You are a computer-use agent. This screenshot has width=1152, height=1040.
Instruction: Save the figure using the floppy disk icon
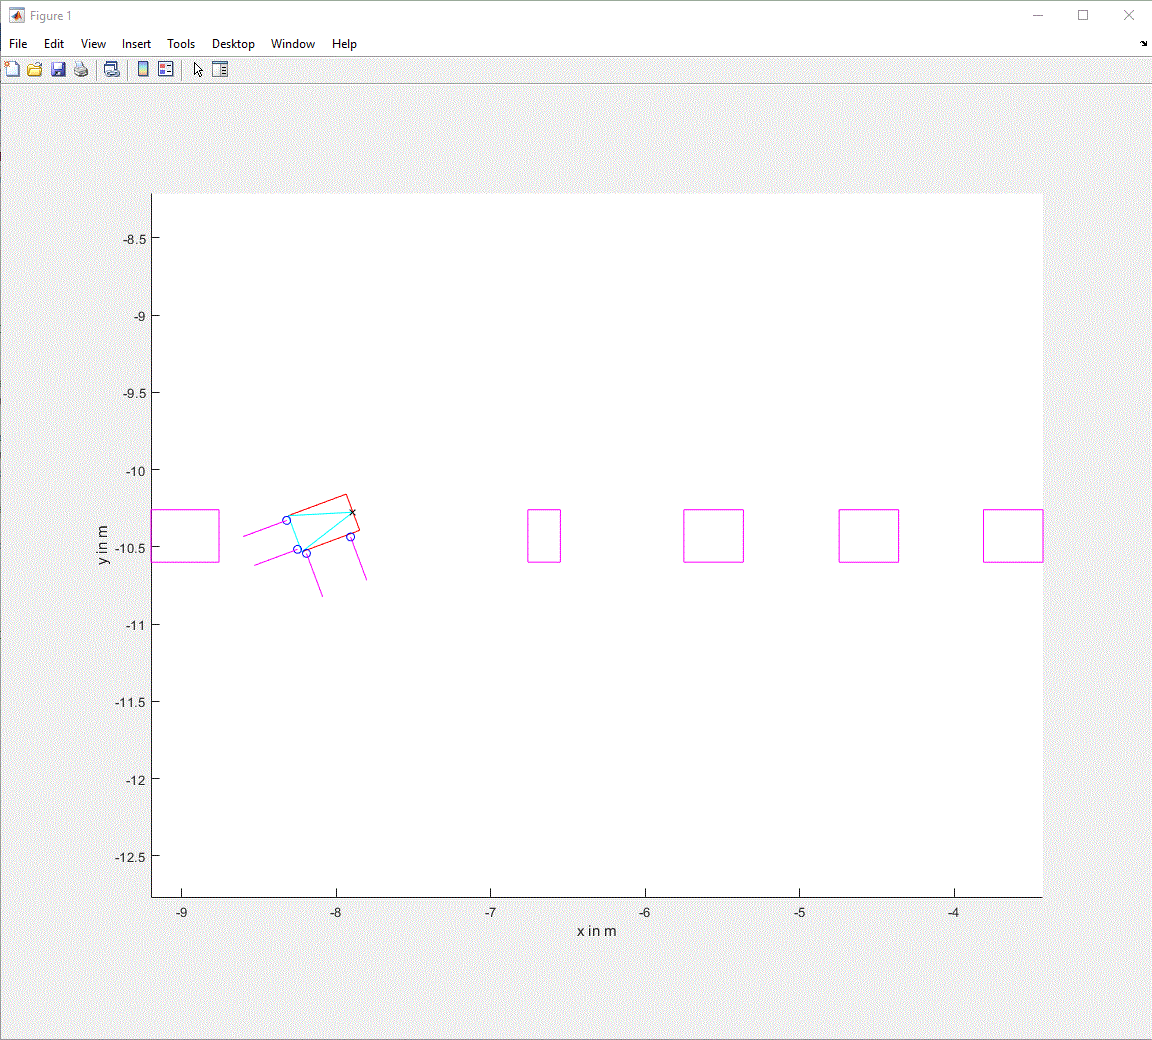[58, 69]
